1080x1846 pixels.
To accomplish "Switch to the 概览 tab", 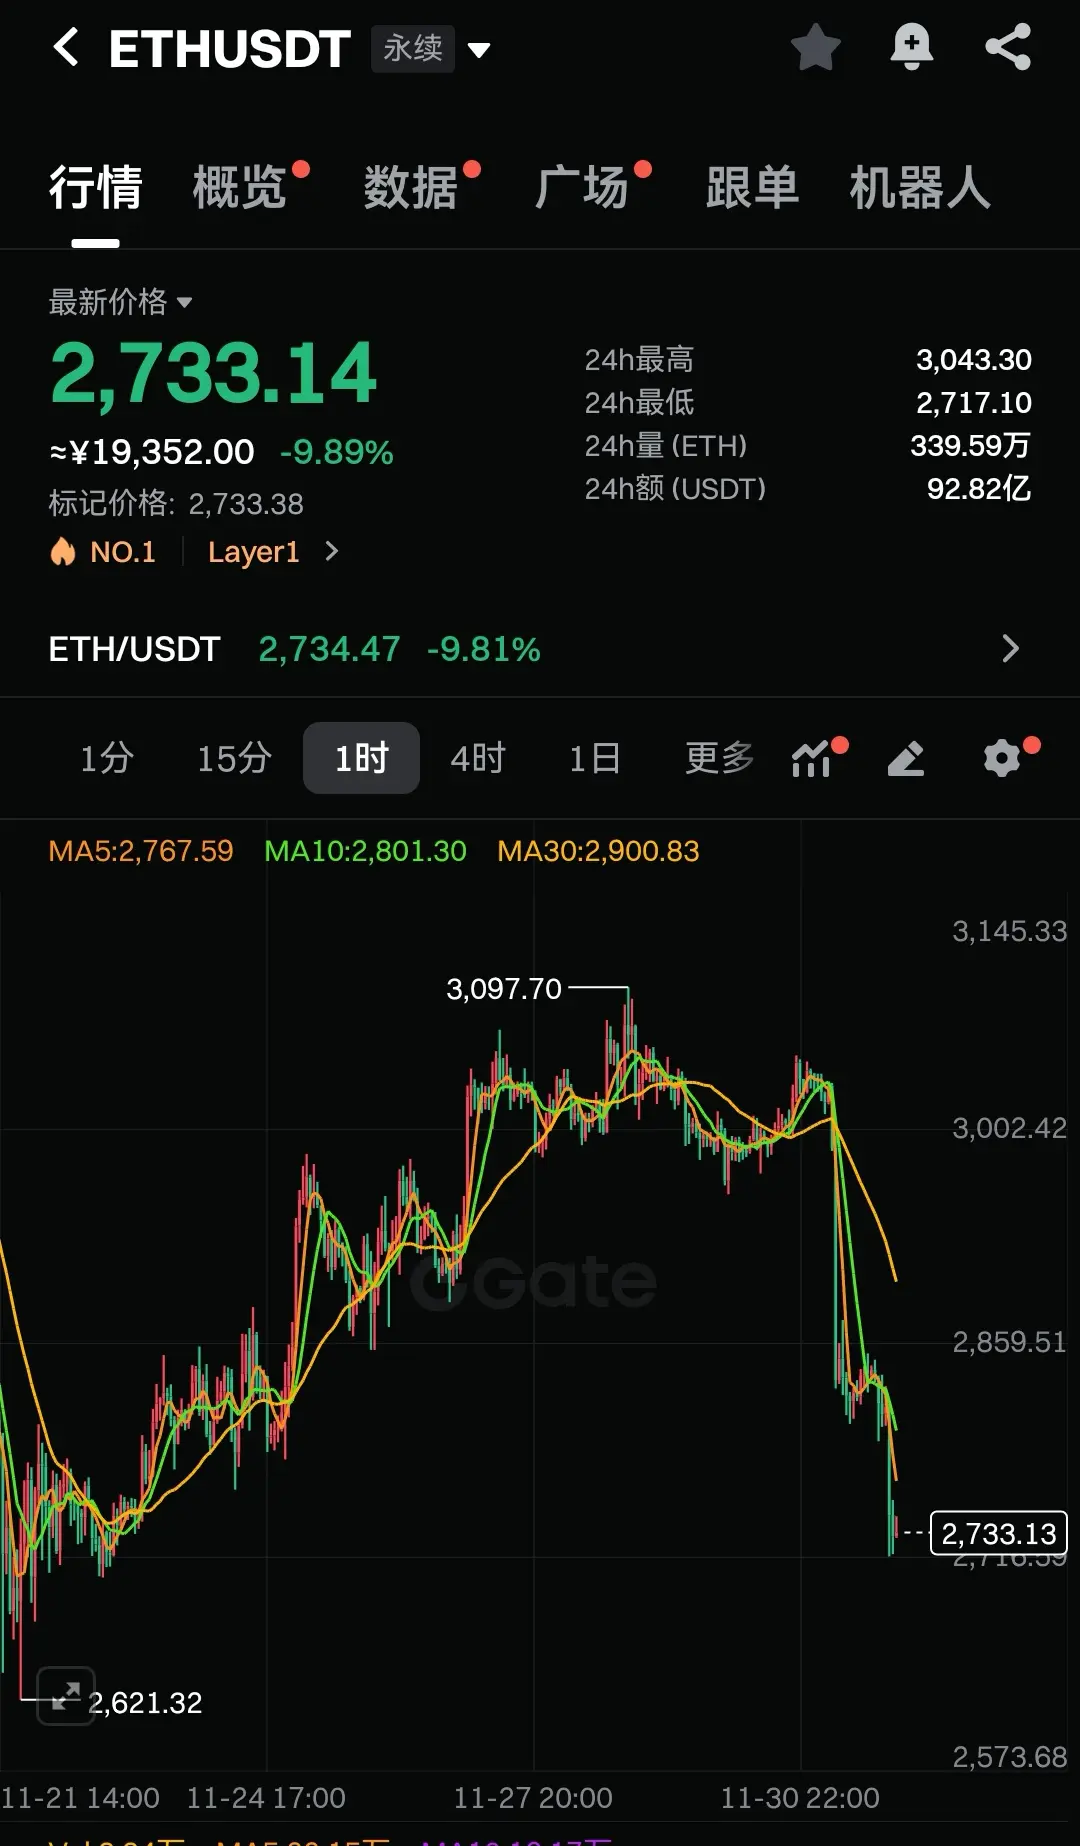I will pyautogui.click(x=240, y=187).
